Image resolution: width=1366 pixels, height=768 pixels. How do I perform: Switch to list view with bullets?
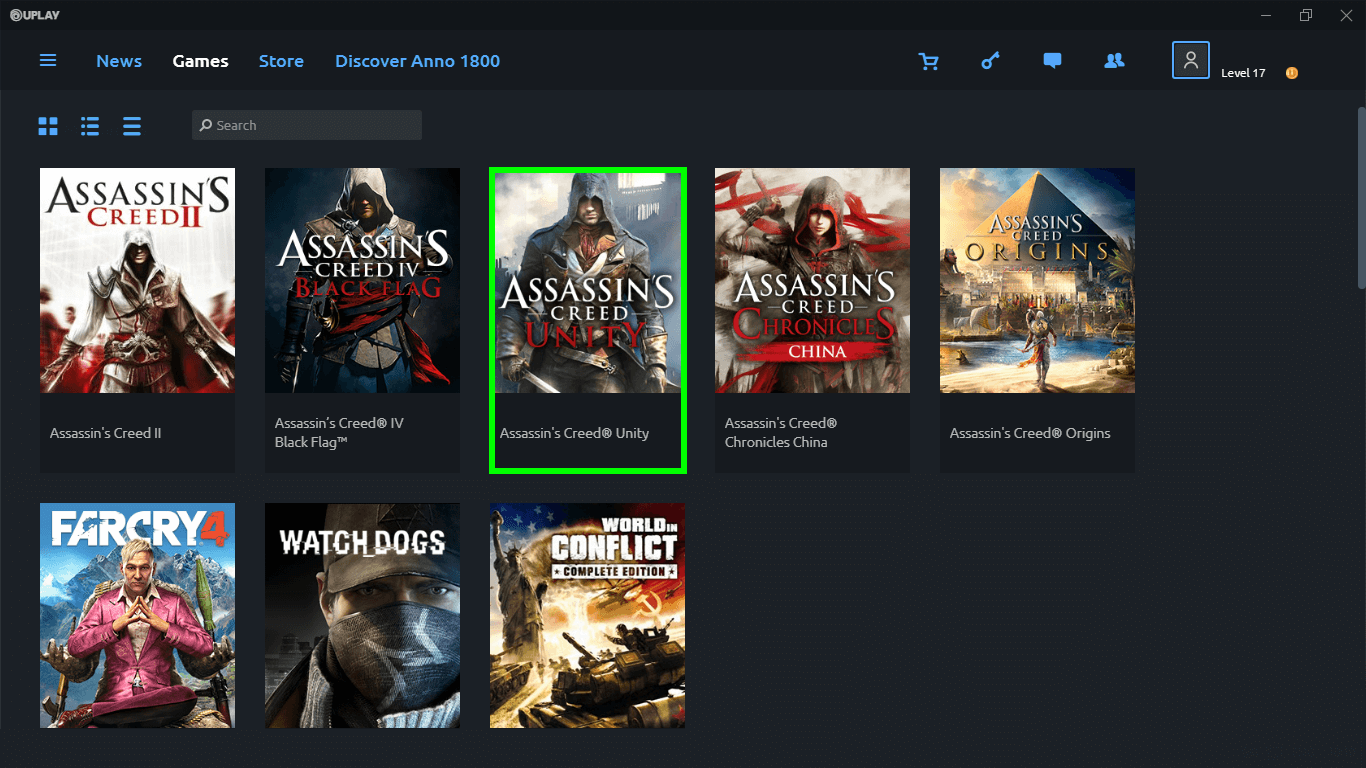click(x=90, y=126)
